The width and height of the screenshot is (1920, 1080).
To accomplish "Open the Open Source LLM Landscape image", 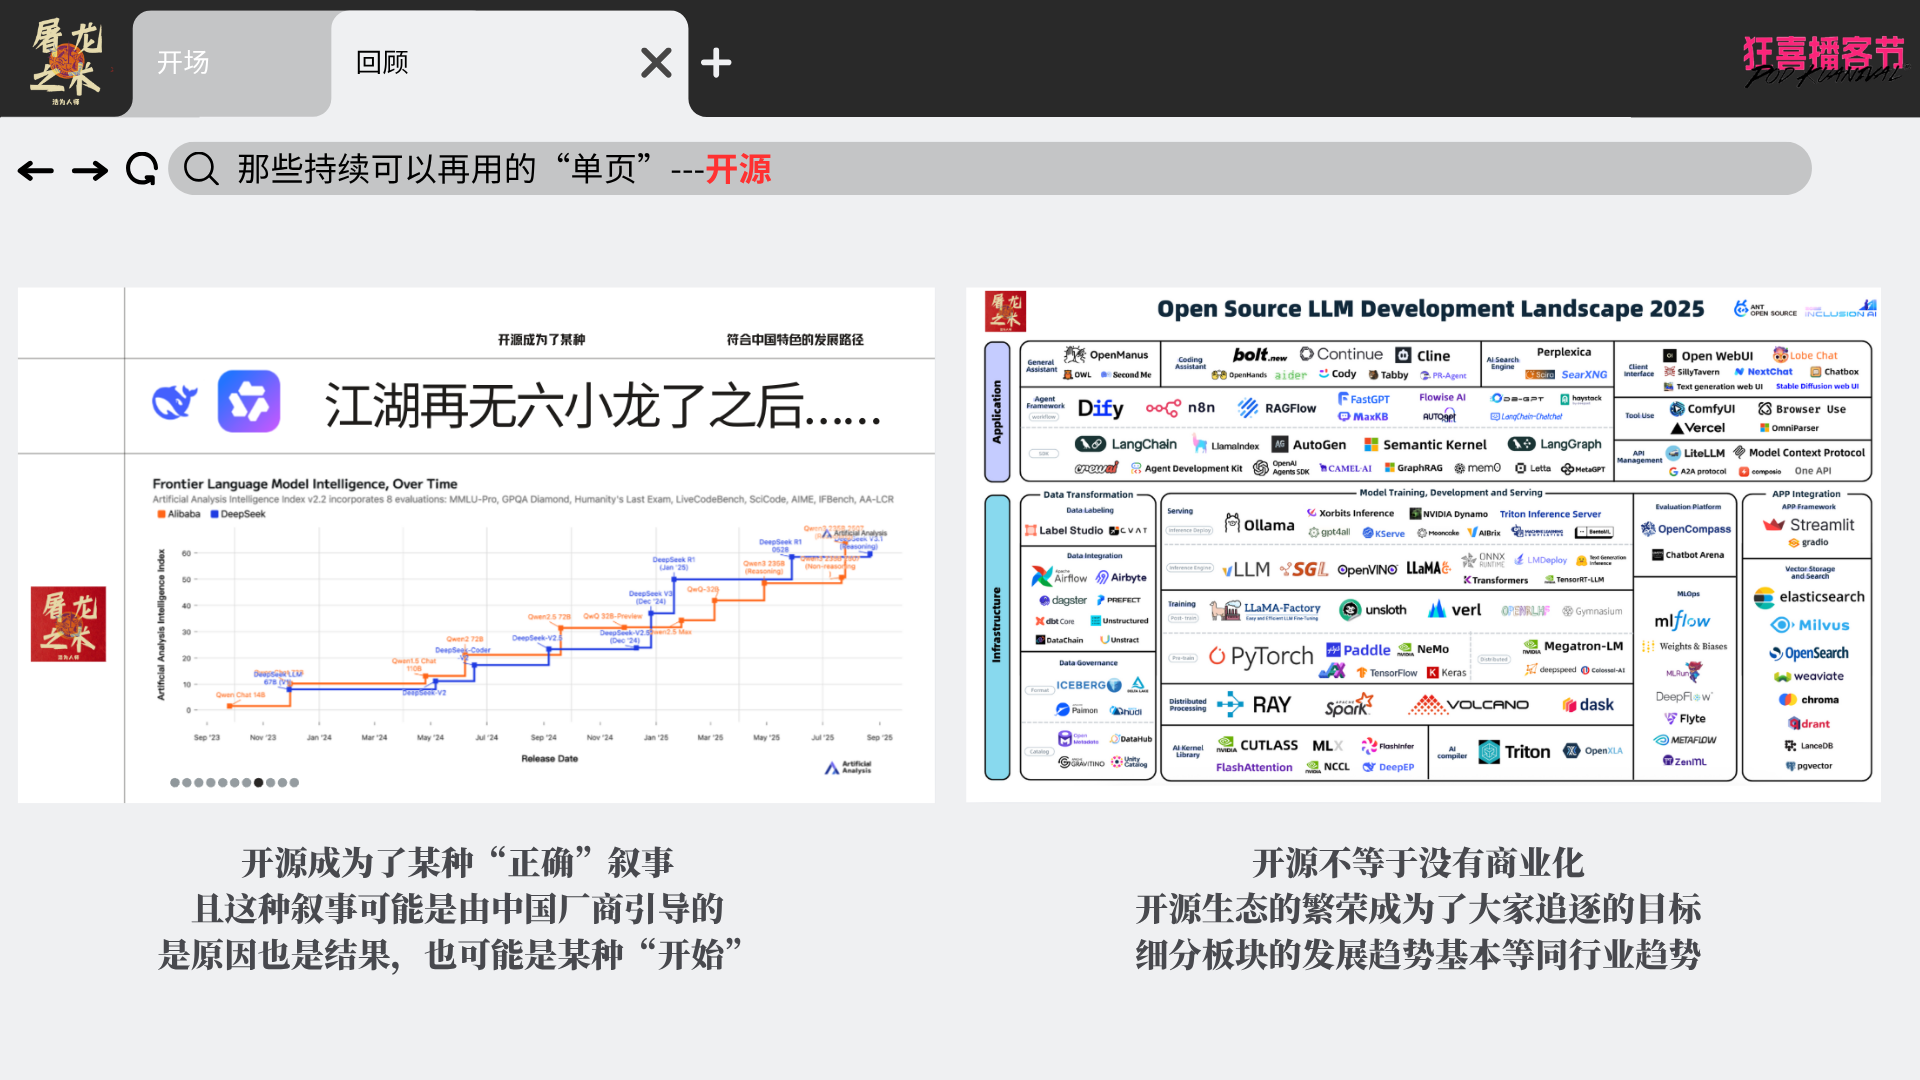I will pyautogui.click(x=1423, y=545).
